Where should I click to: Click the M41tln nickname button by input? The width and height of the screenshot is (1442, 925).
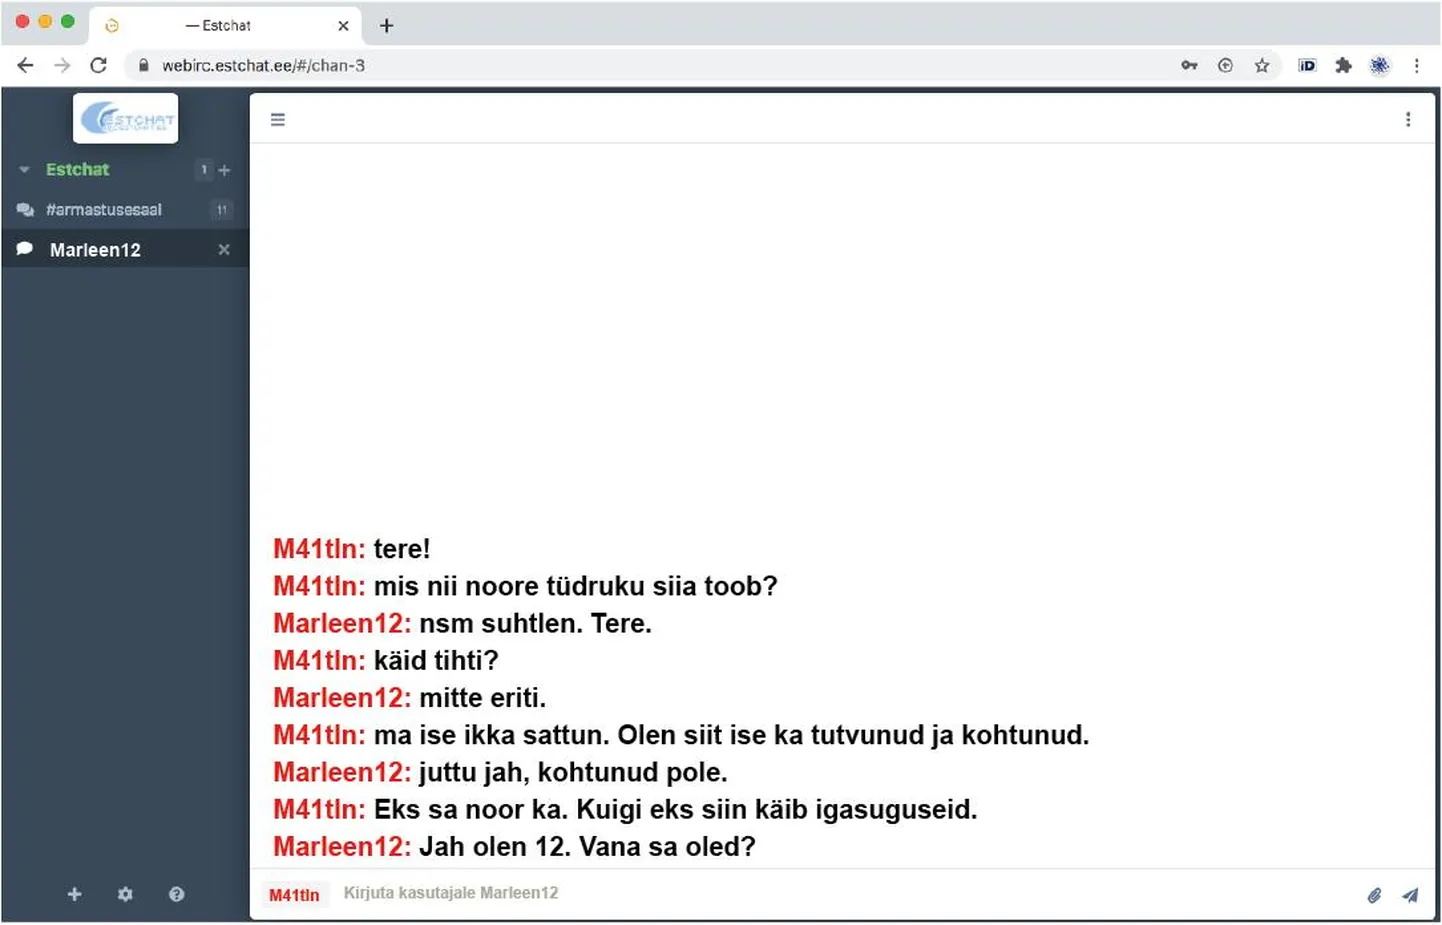coord(294,895)
